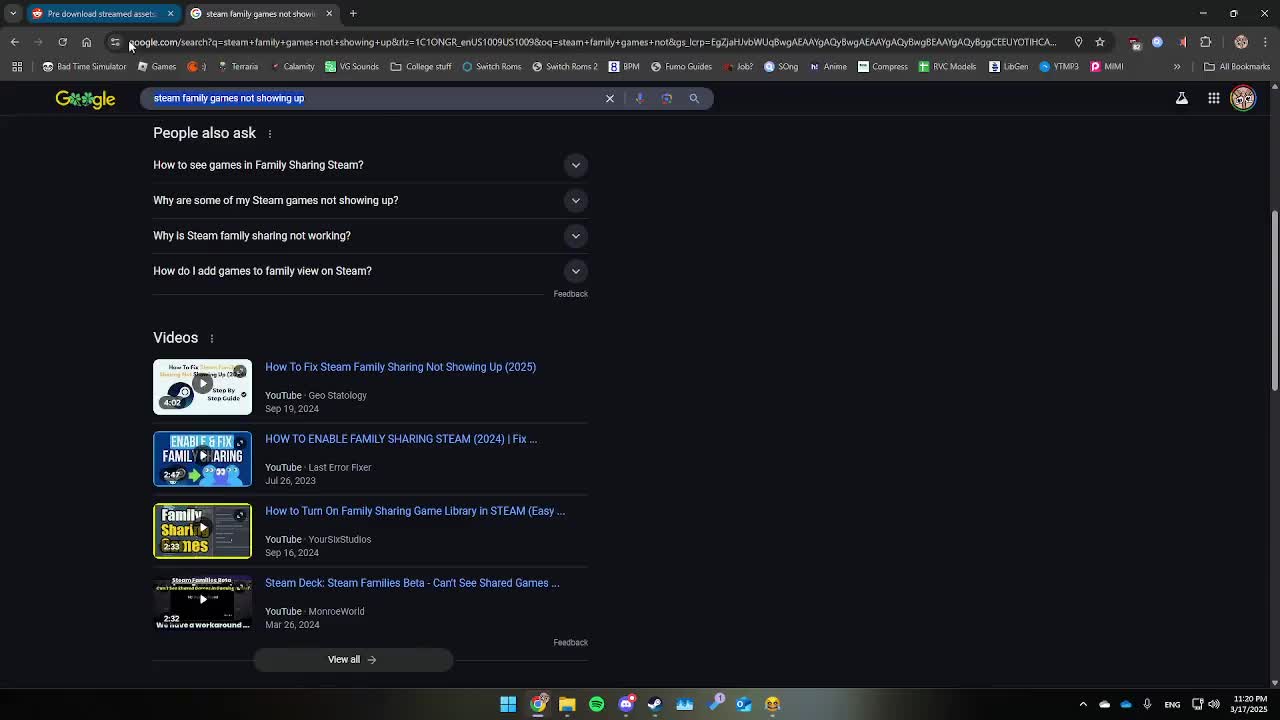Open the All Bookmarks folder
The height and width of the screenshot is (720, 1280).
(1237, 67)
